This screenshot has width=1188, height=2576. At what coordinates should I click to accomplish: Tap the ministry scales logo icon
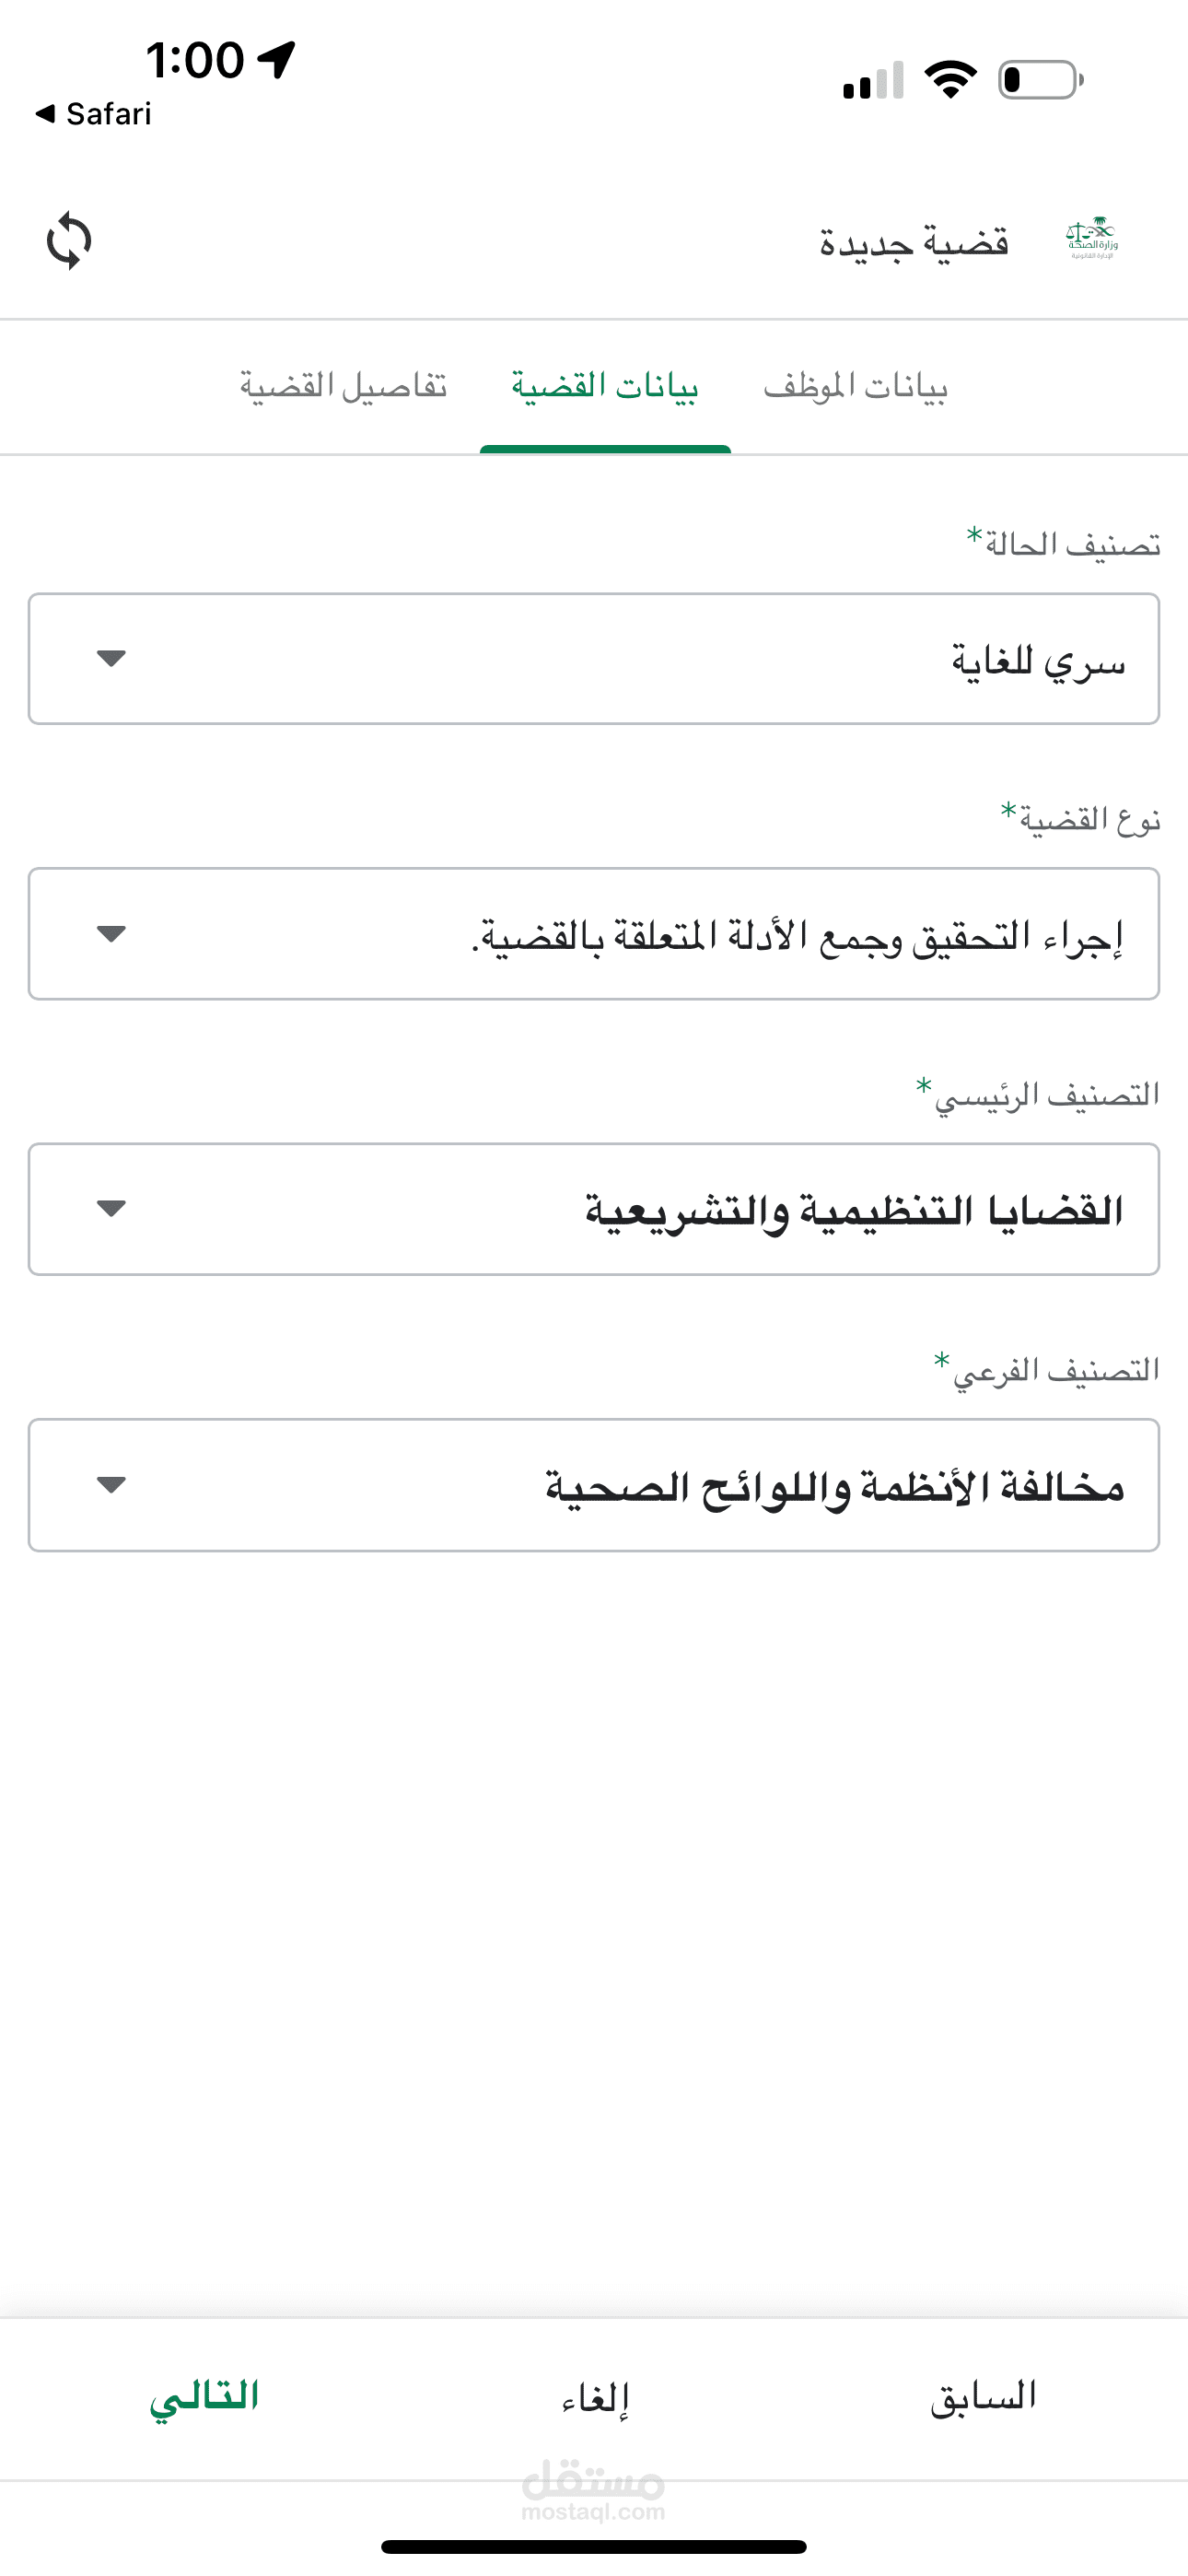pos(1091,239)
